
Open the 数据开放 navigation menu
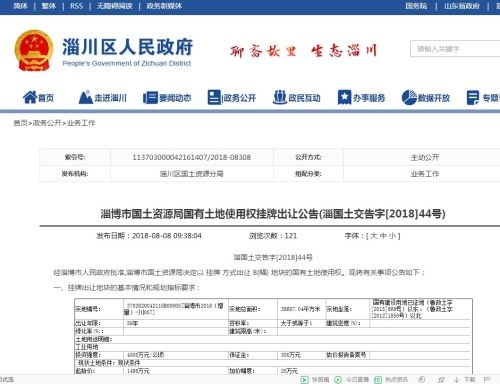pos(434,98)
